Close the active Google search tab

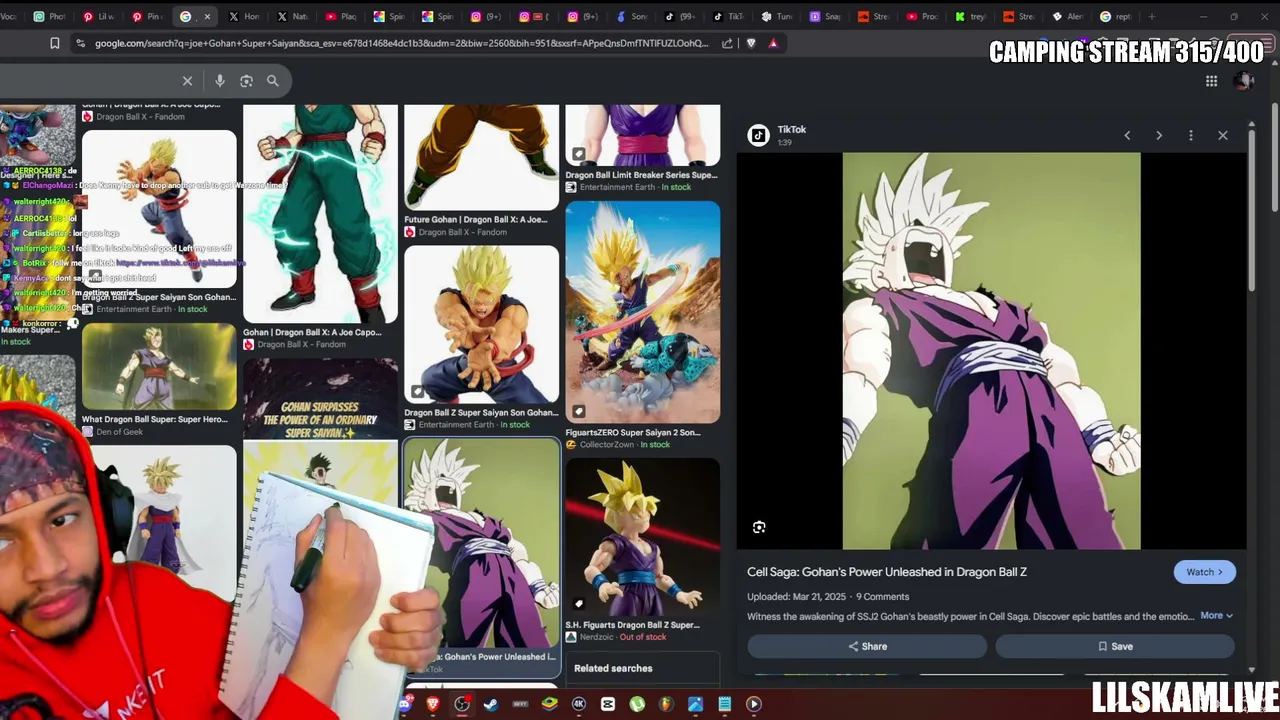[207, 17]
